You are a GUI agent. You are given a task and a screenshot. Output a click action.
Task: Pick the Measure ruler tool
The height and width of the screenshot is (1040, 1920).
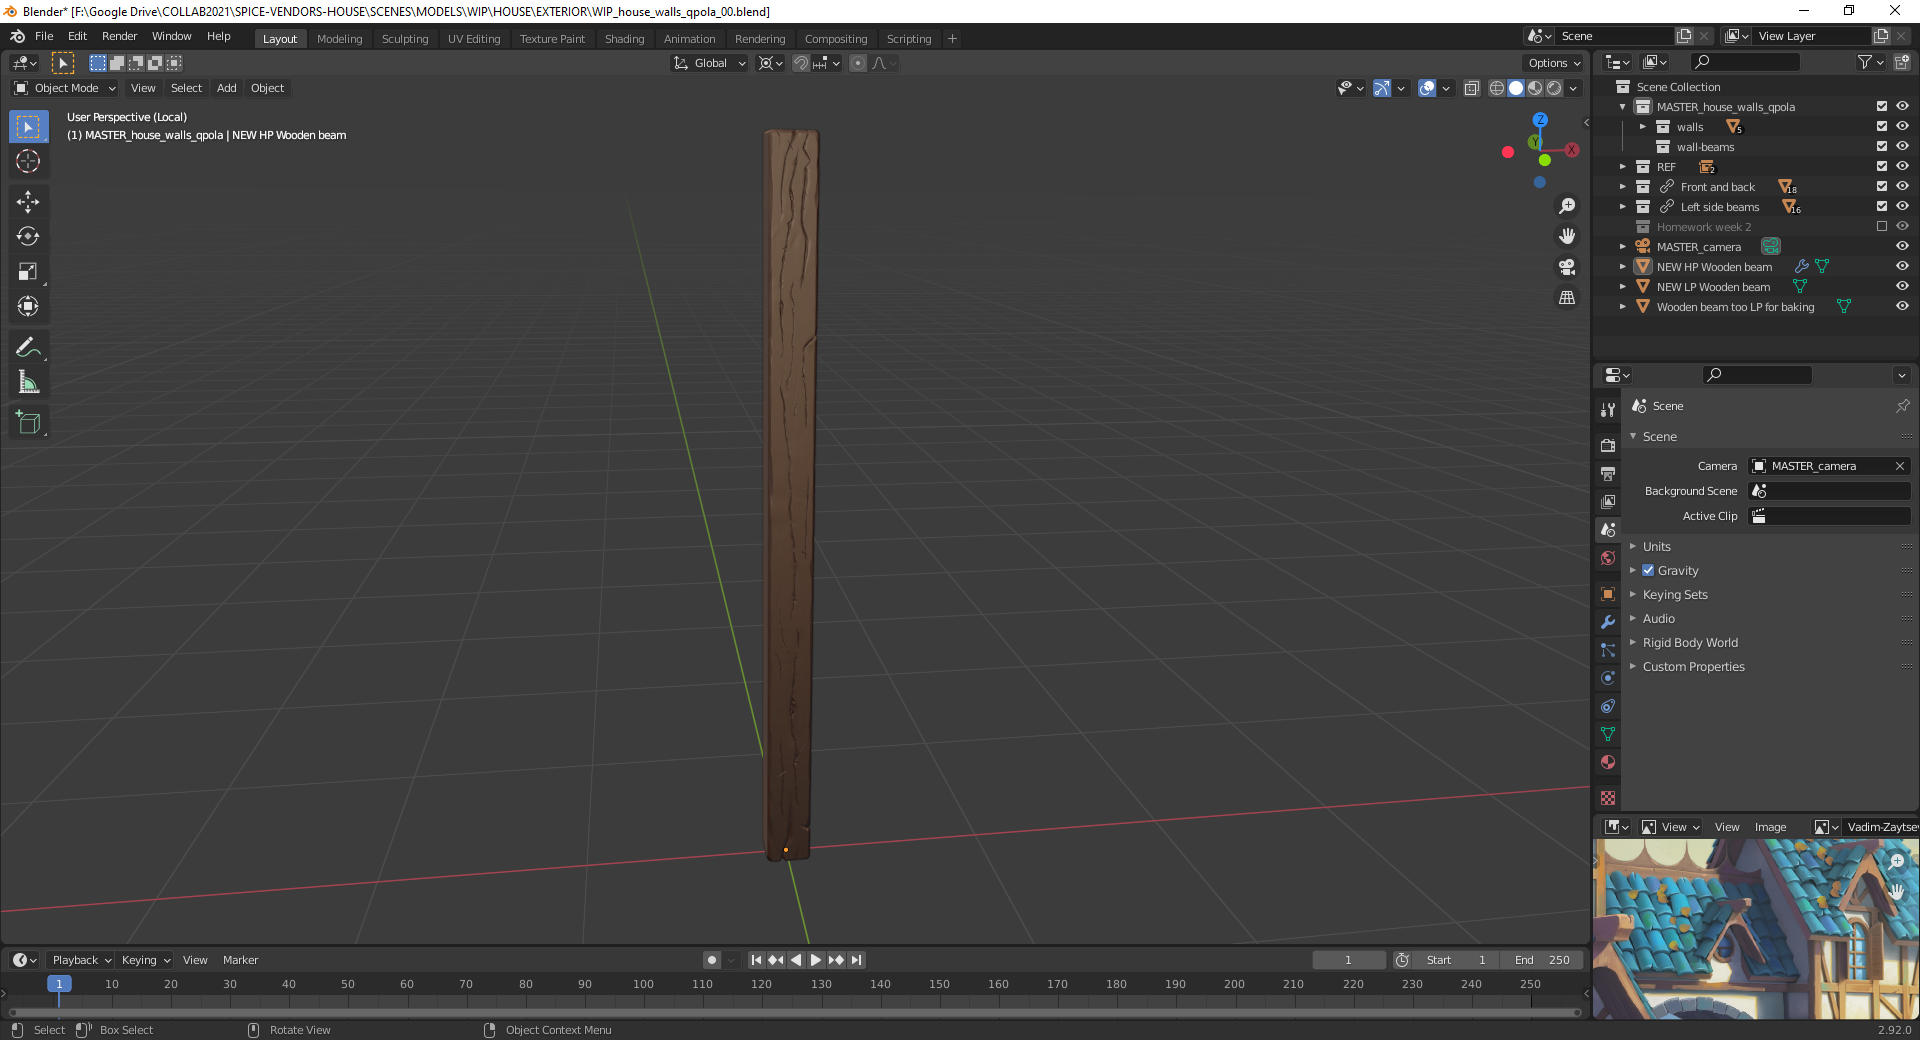[28, 382]
